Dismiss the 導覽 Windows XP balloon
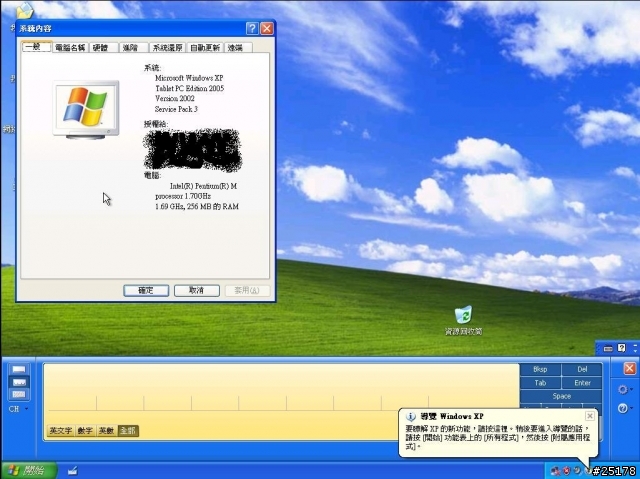 pos(590,416)
